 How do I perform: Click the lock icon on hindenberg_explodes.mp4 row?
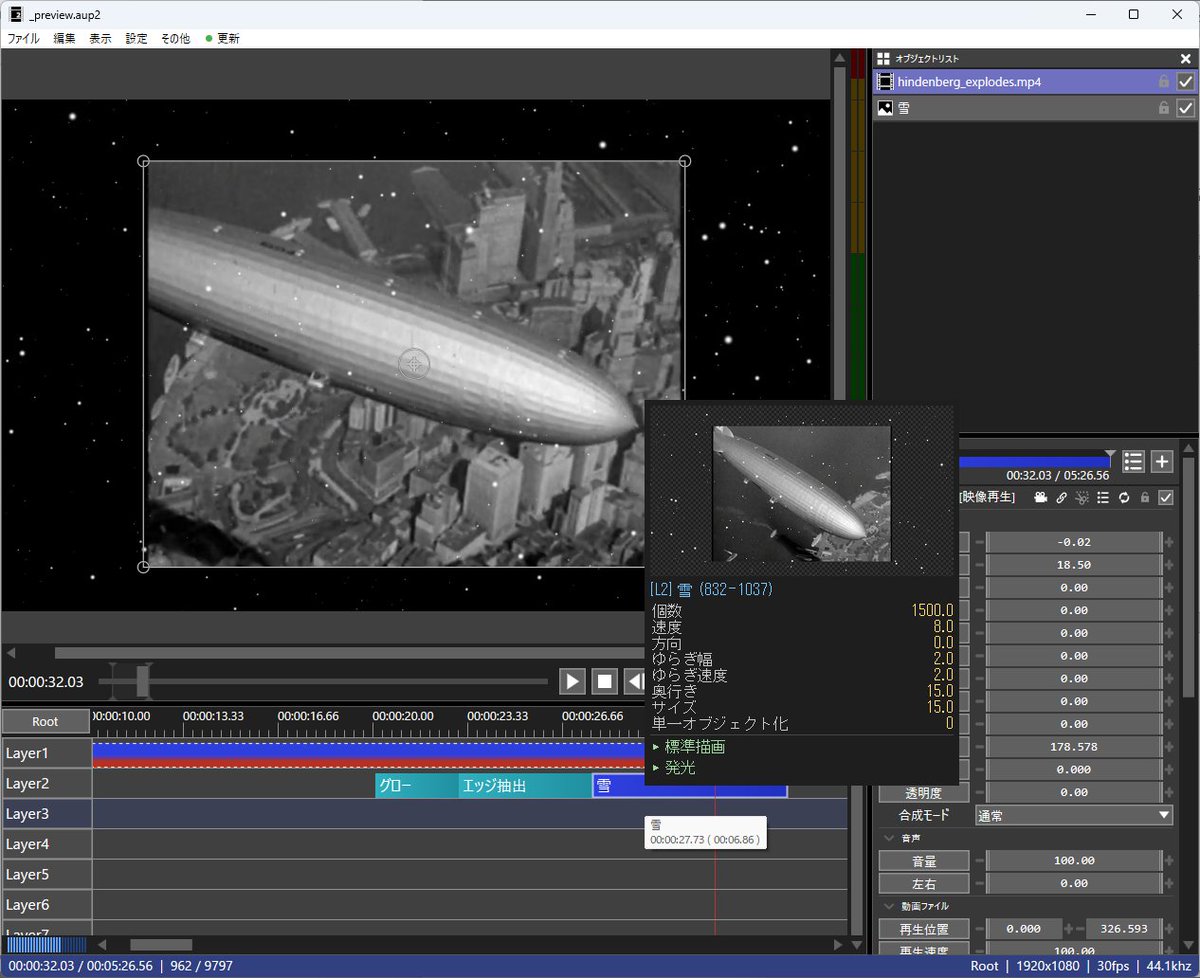tap(1163, 82)
